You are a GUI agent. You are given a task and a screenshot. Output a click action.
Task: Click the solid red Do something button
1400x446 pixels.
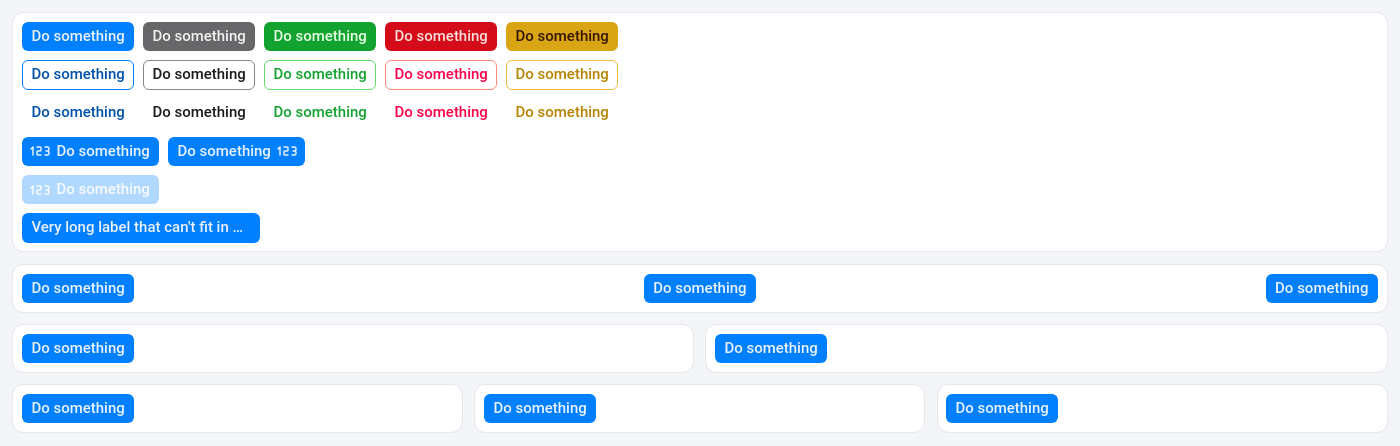tap(441, 36)
